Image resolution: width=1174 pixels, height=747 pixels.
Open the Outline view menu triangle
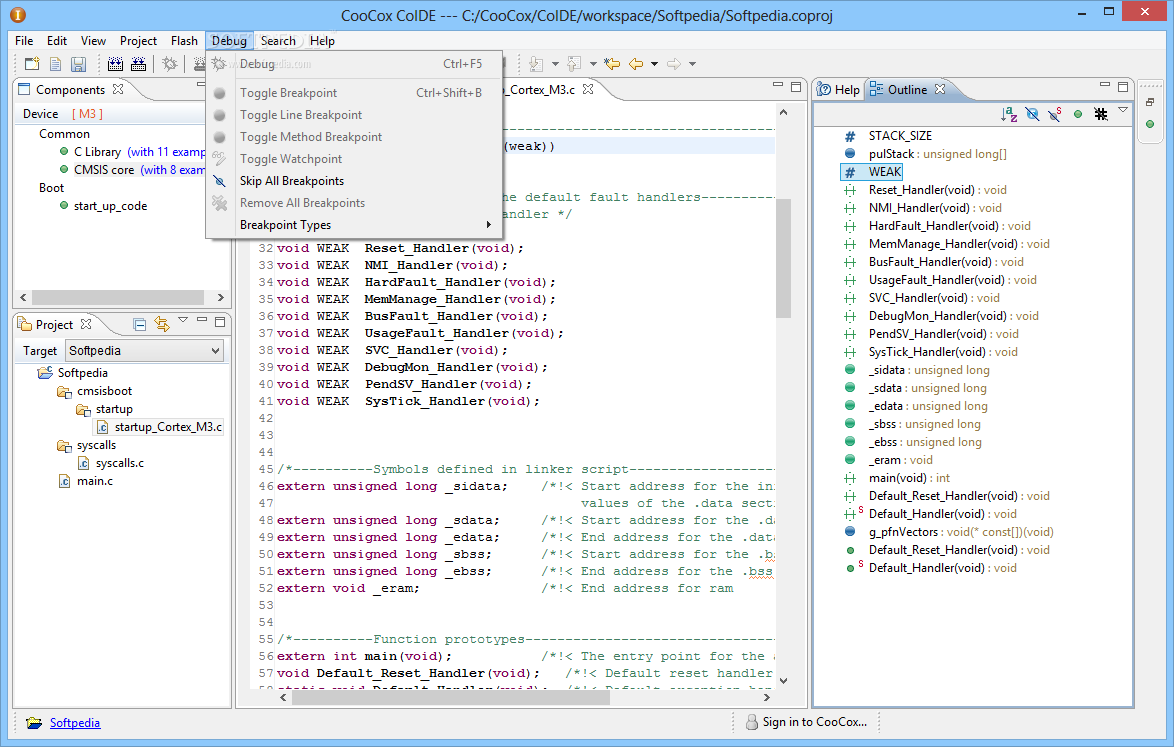coord(1123,111)
